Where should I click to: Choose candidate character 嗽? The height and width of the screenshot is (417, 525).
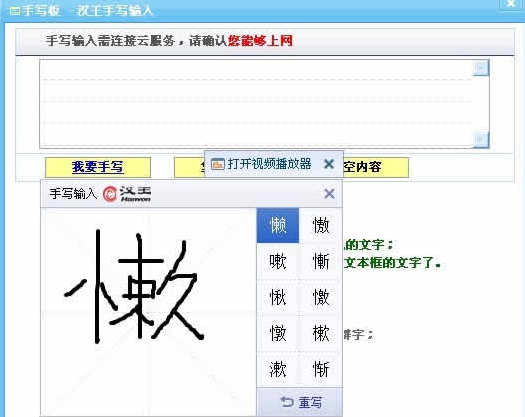pos(278,261)
